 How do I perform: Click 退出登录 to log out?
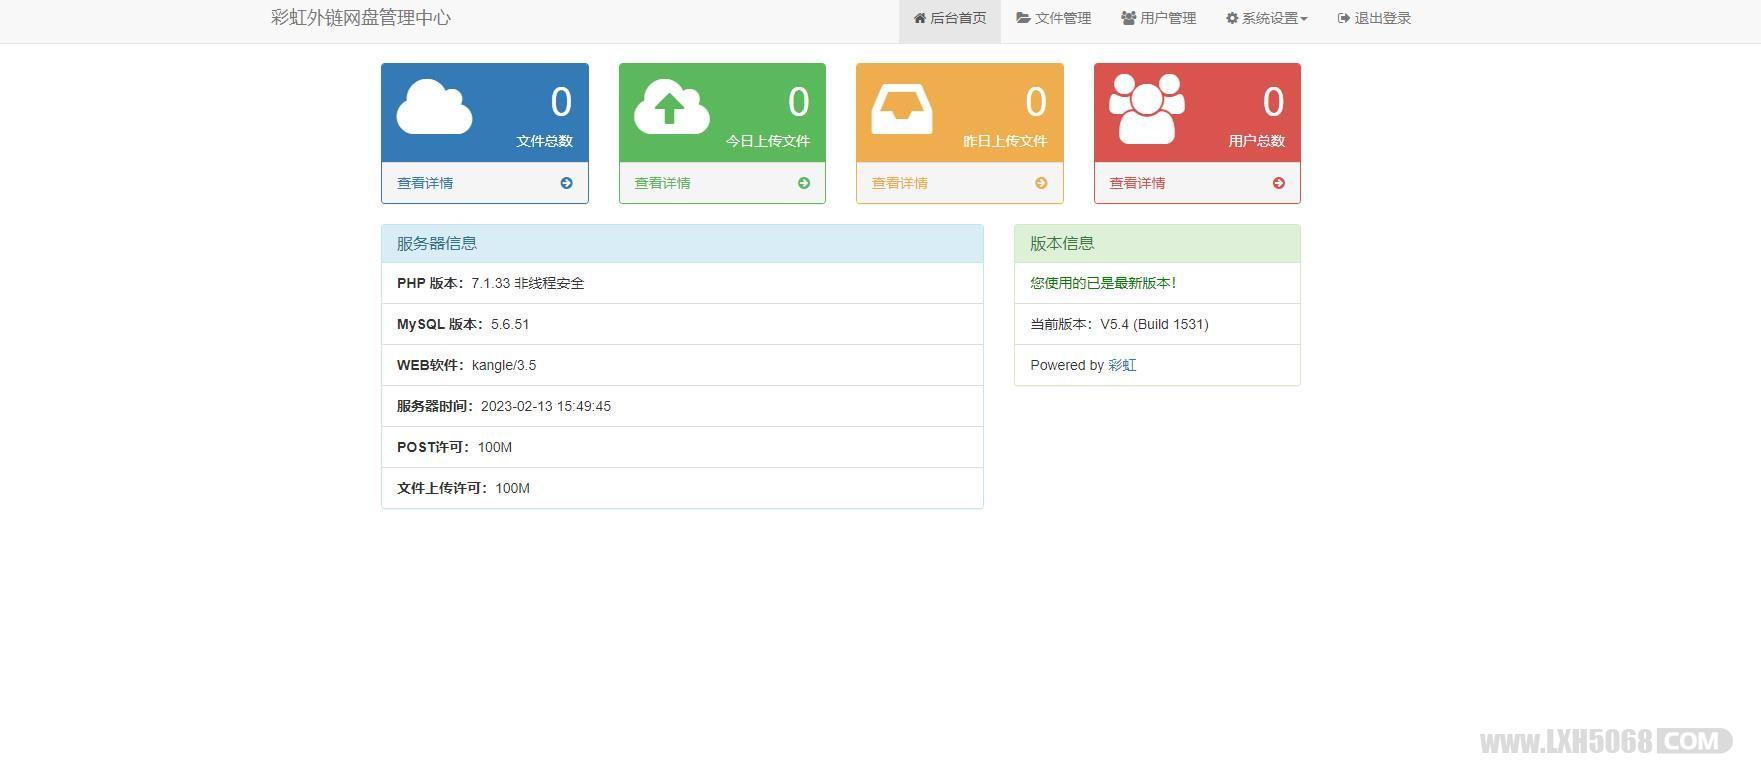tap(1374, 18)
